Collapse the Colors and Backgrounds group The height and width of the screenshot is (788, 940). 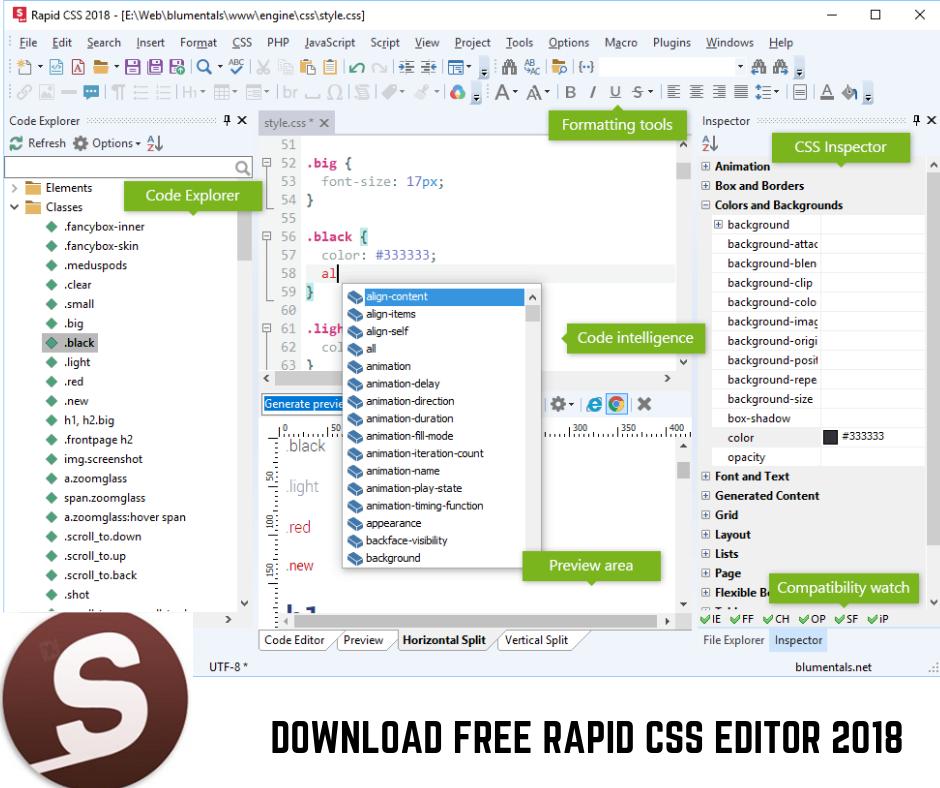(706, 205)
